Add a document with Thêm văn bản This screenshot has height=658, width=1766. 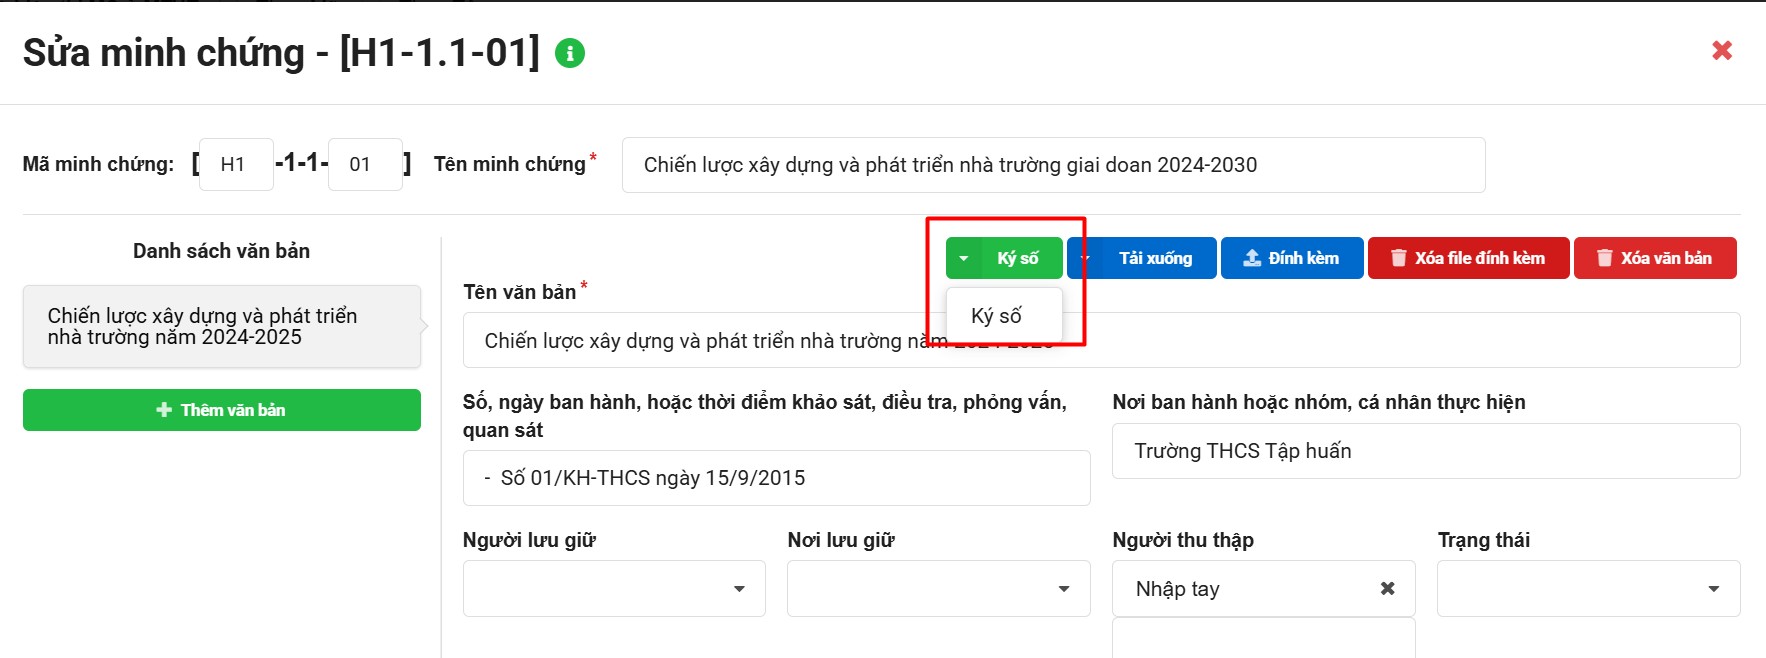221,410
